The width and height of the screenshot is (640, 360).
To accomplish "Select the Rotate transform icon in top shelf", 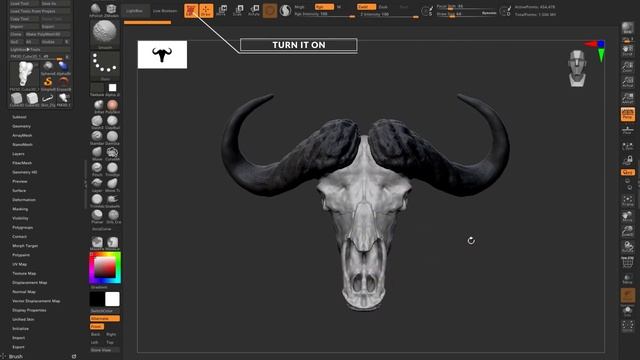I will click(254, 10).
